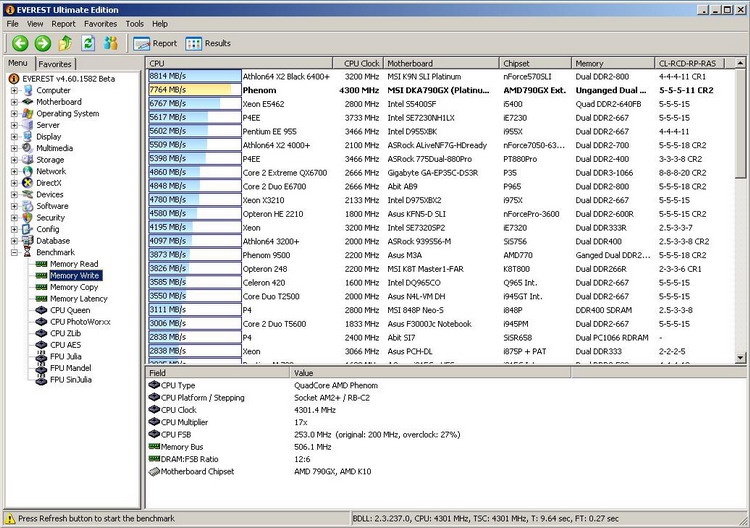Expand the Network tree node
Screen dimensions: 750x528
[14, 171]
